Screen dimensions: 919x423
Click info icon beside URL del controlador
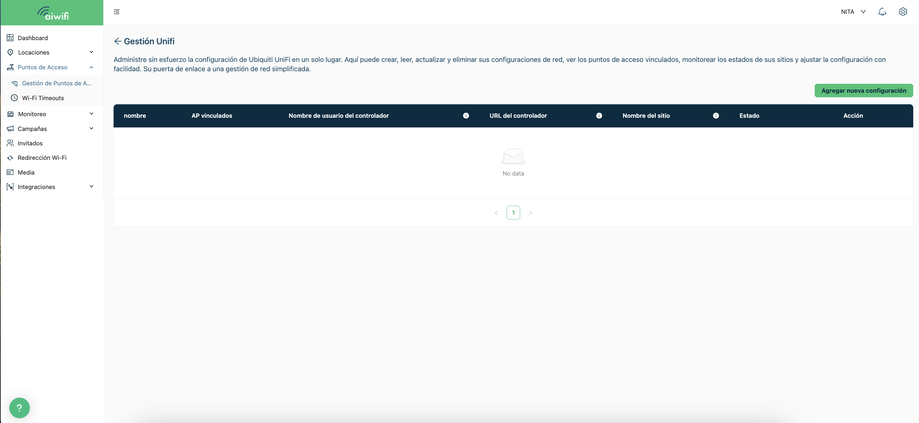tap(599, 116)
